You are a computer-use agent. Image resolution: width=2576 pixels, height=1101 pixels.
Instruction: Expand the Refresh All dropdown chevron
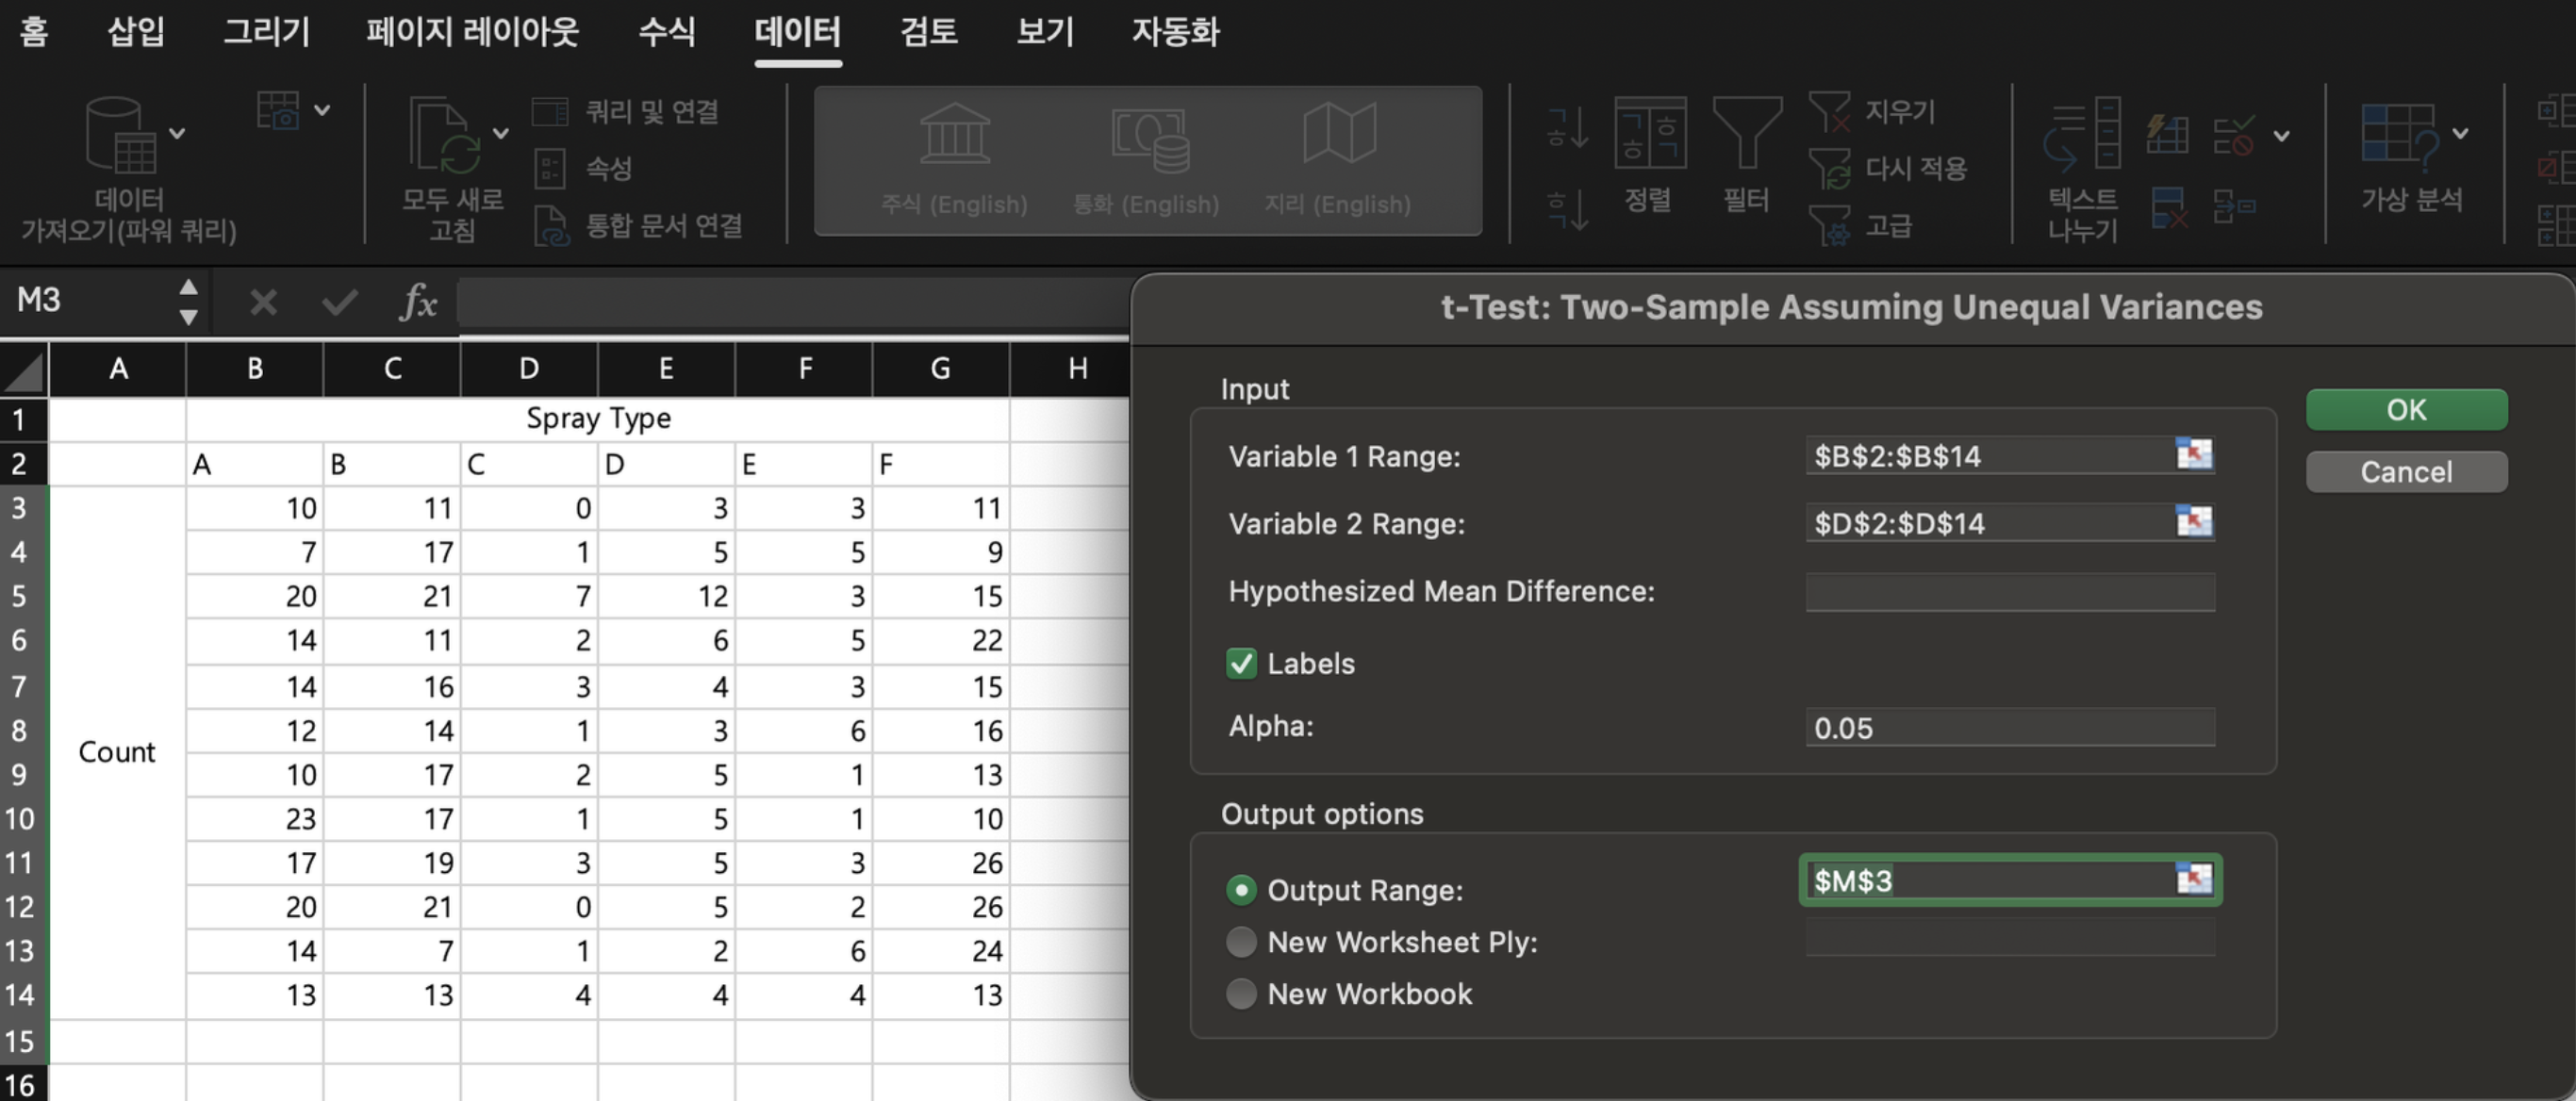tap(501, 133)
